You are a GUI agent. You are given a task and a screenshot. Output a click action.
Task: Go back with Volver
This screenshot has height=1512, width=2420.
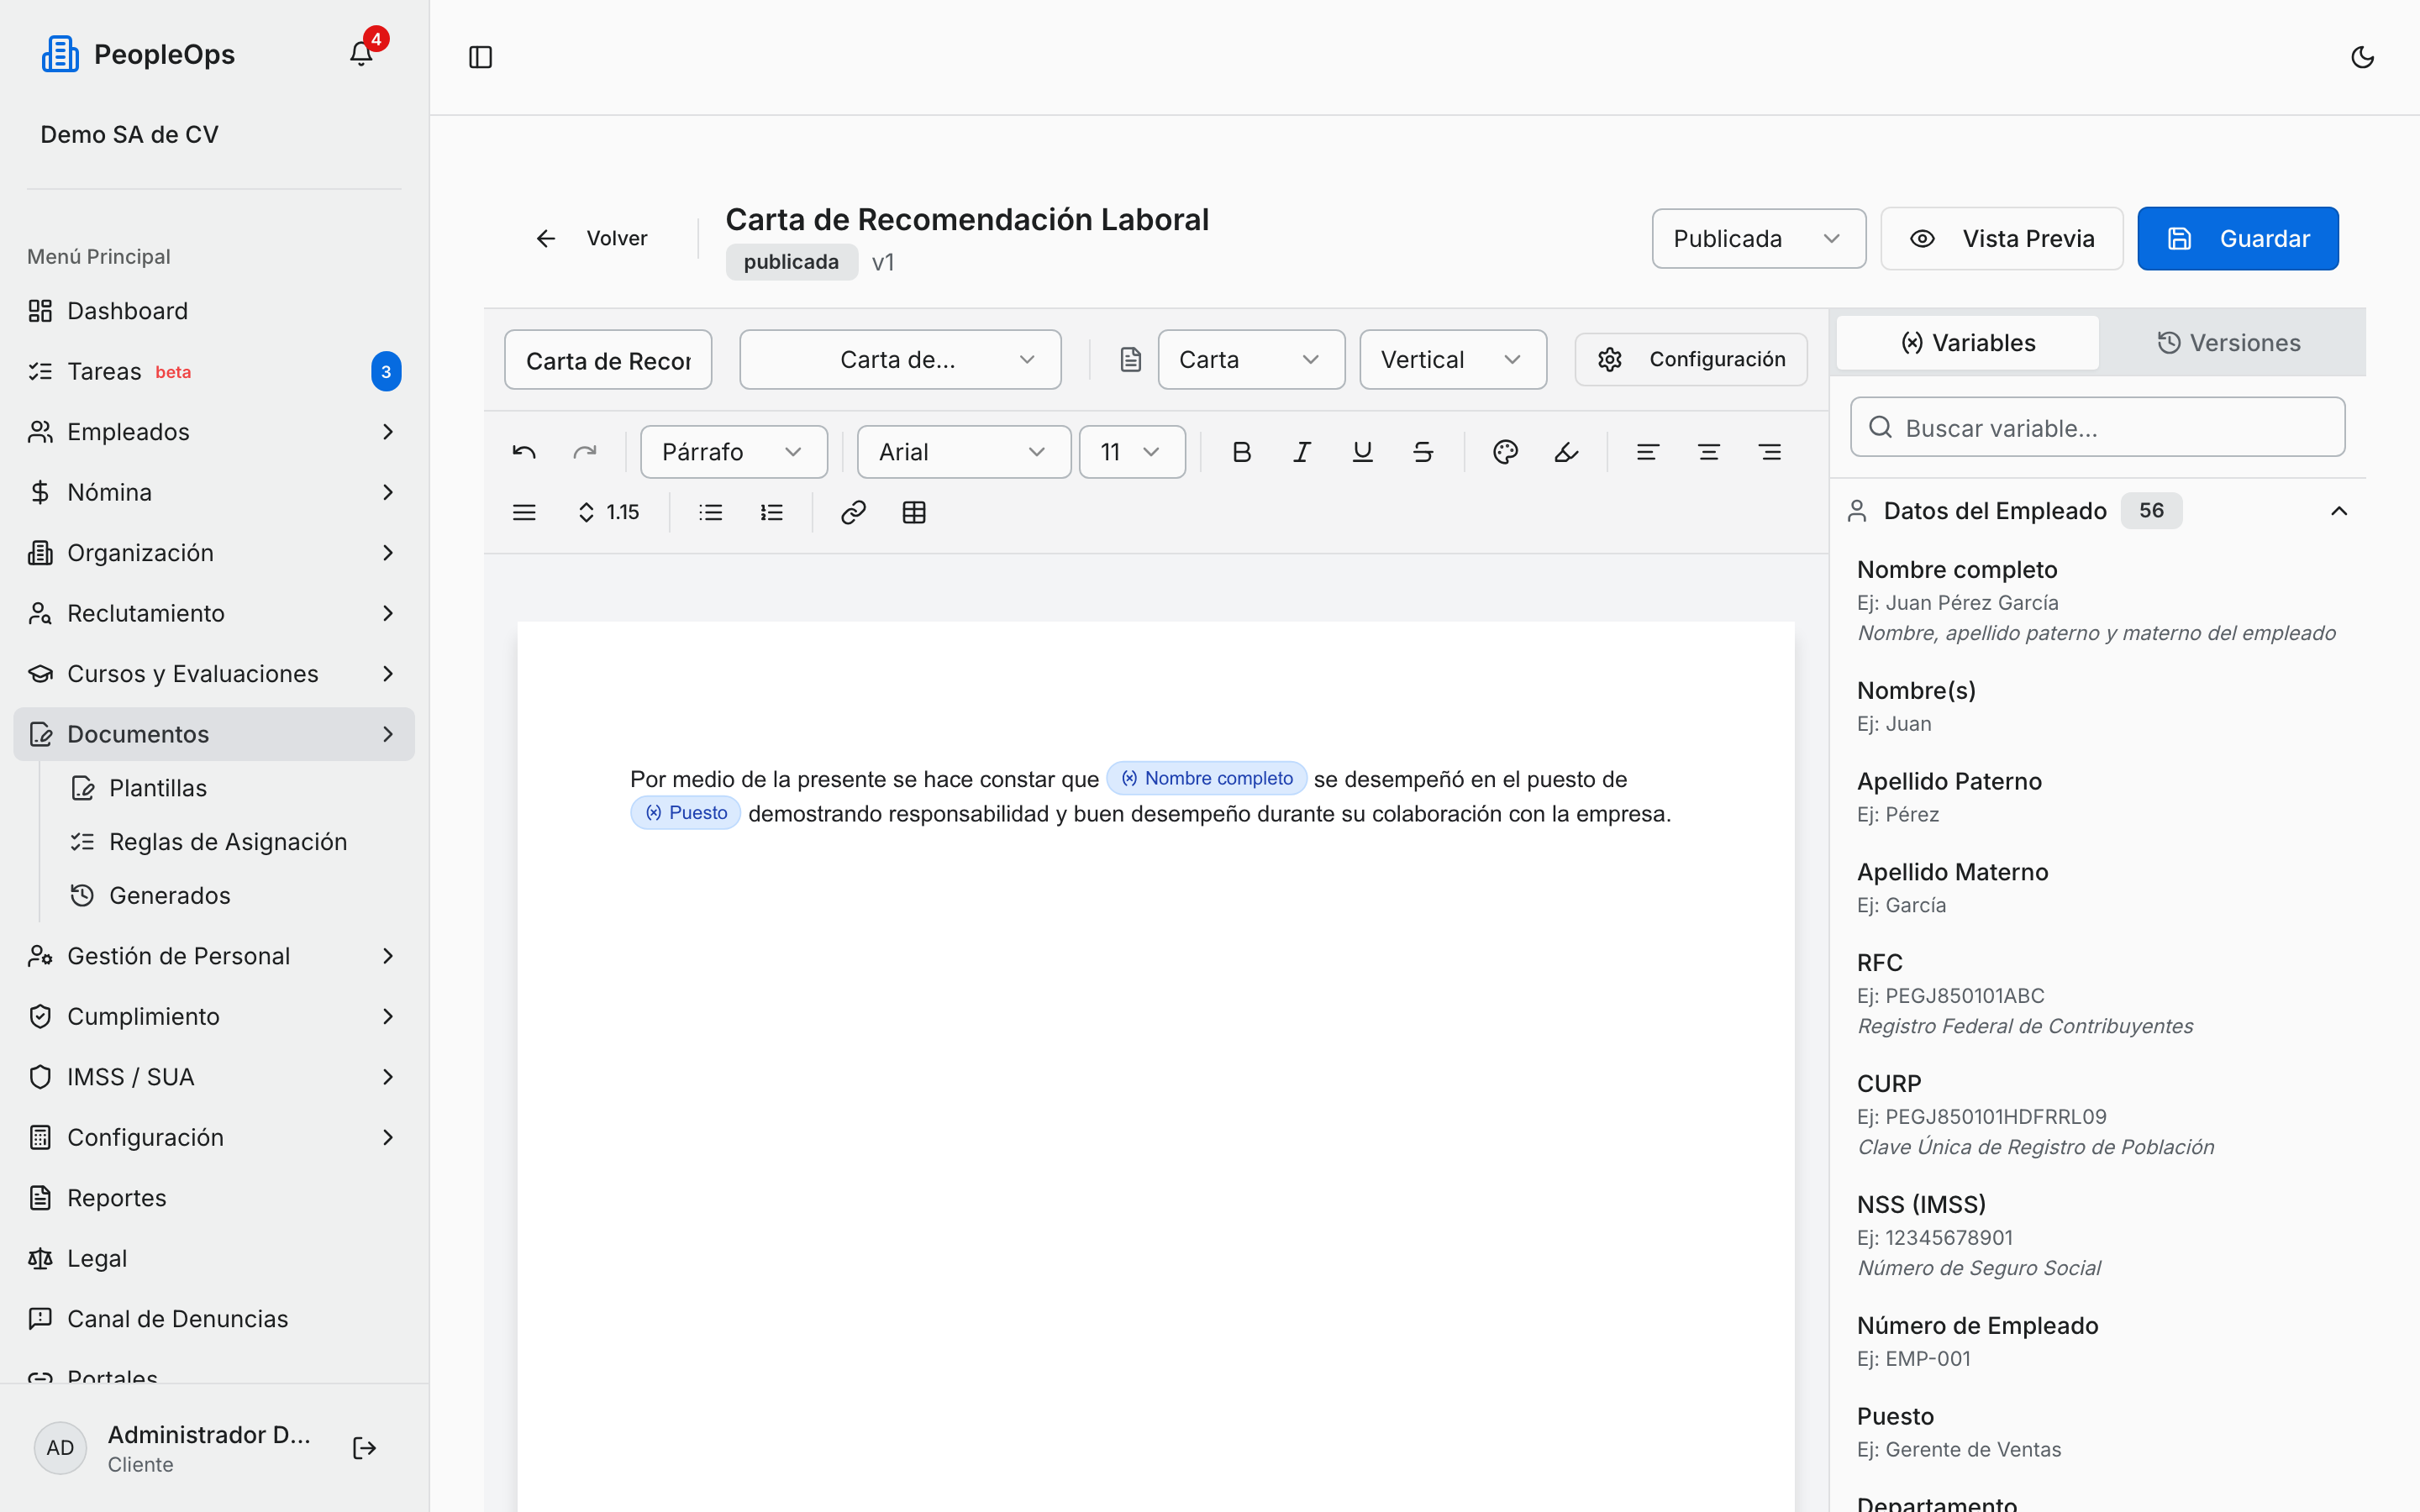pos(591,239)
